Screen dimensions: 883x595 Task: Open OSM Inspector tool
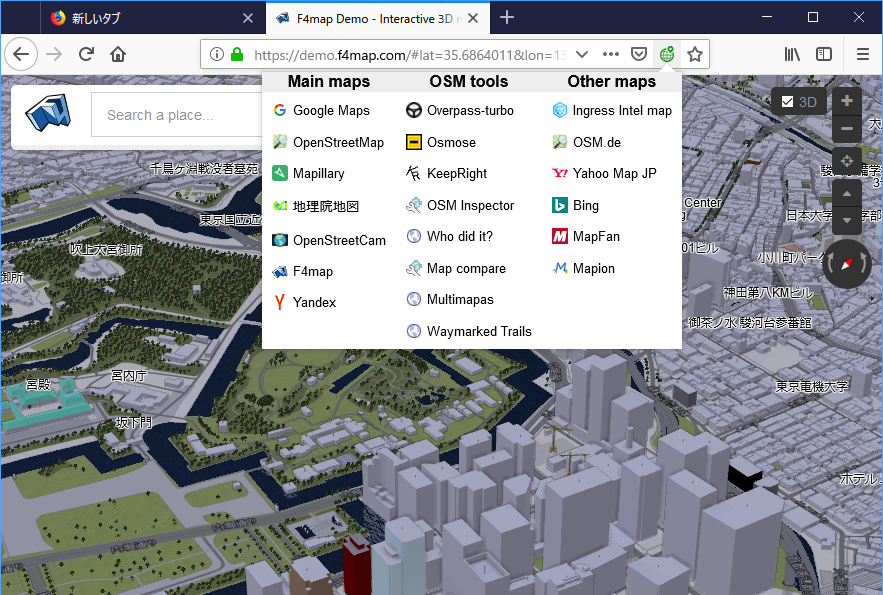tap(460, 205)
